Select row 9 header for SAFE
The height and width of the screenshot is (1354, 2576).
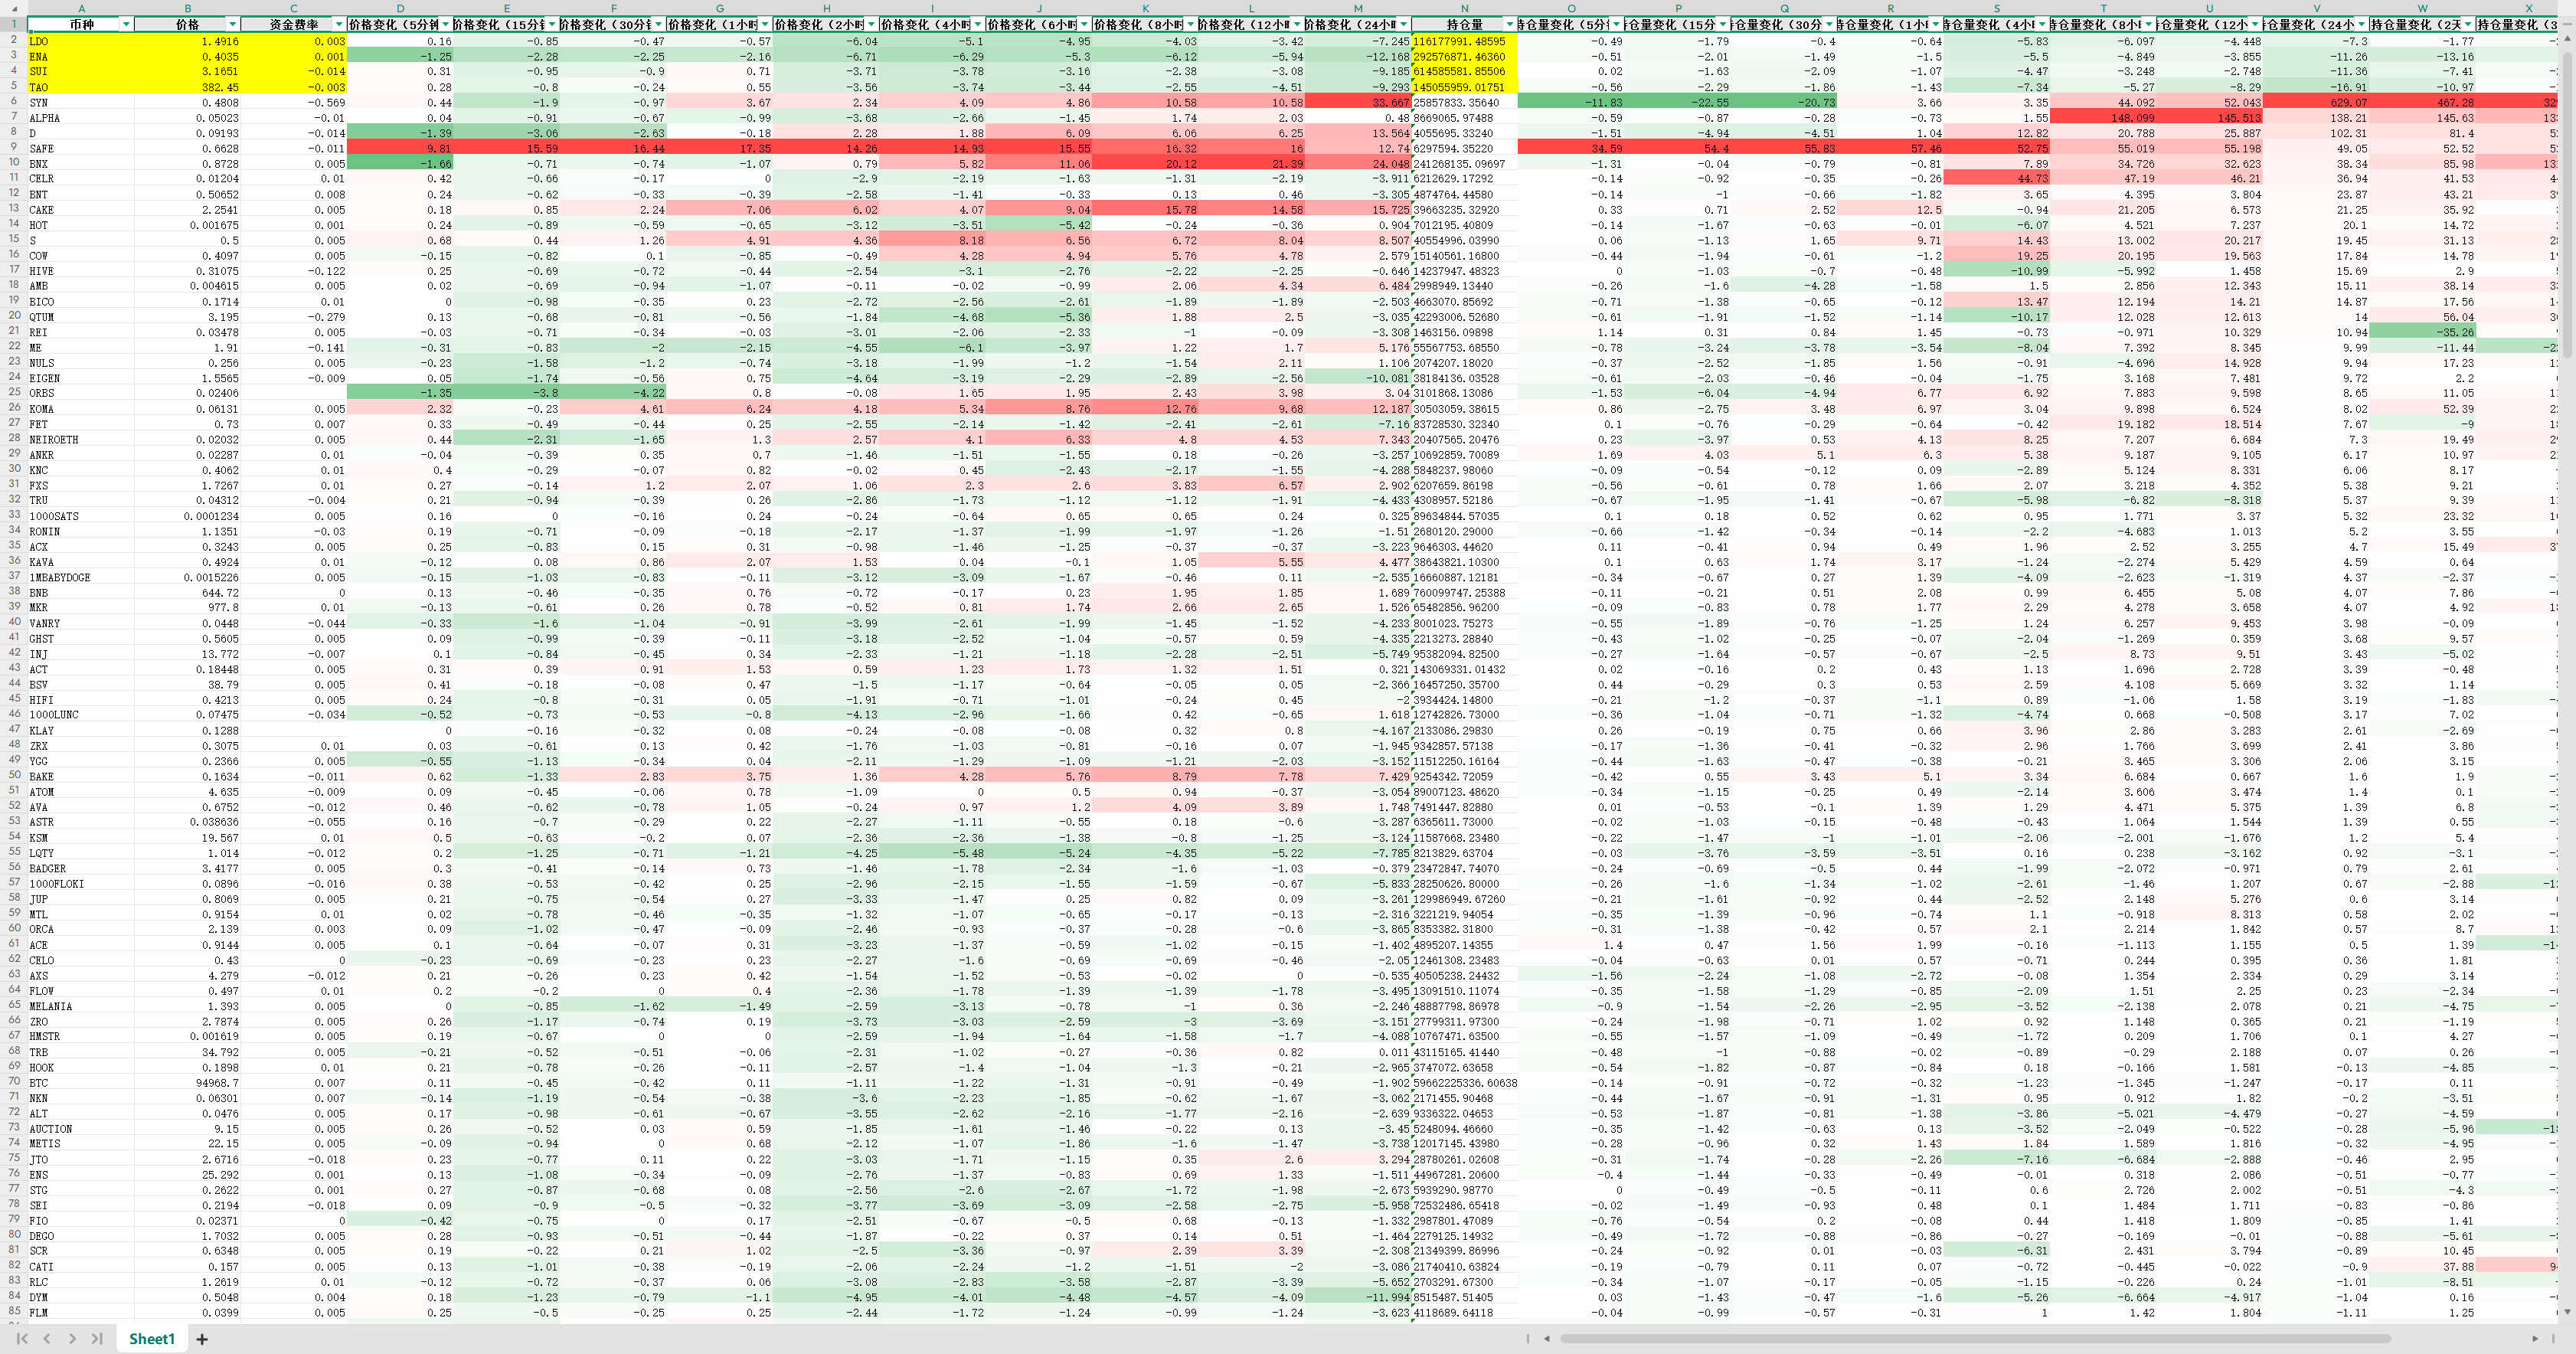click(14, 147)
